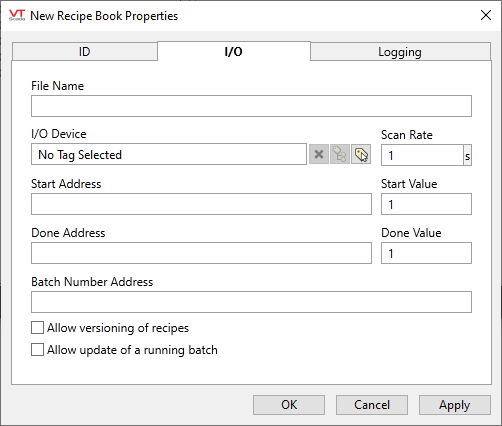Click the Done Value field
Image resolution: width=502 pixels, height=426 pixels.
[x=426, y=253]
